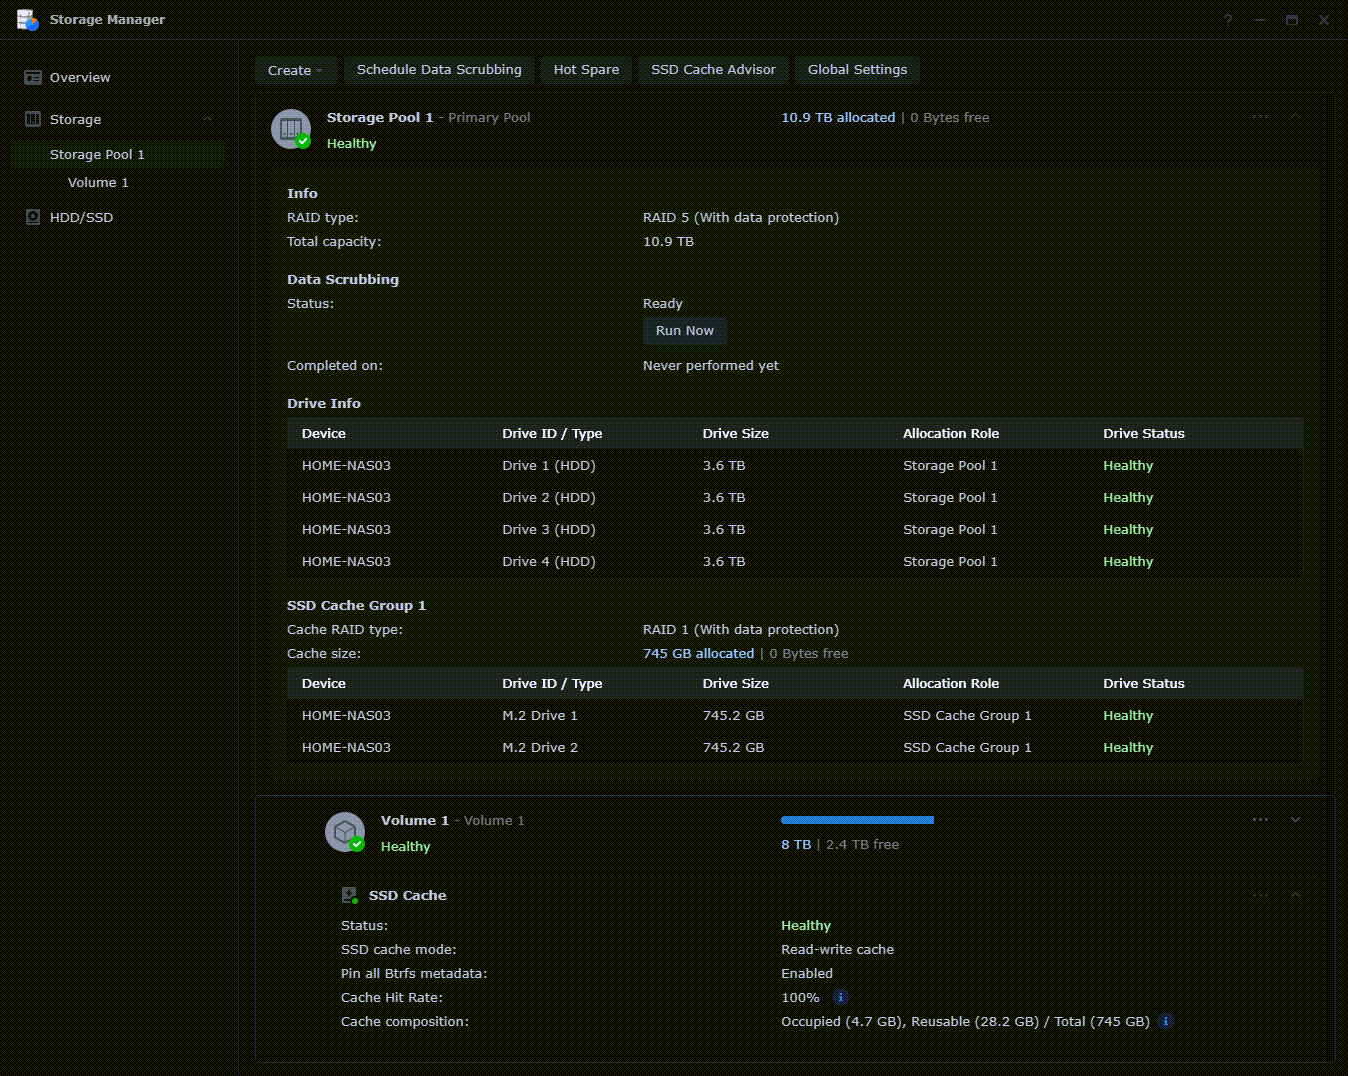Collapse the SSD Cache section
Image resolution: width=1348 pixels, height=1076 pixels.
[1295, 895]
